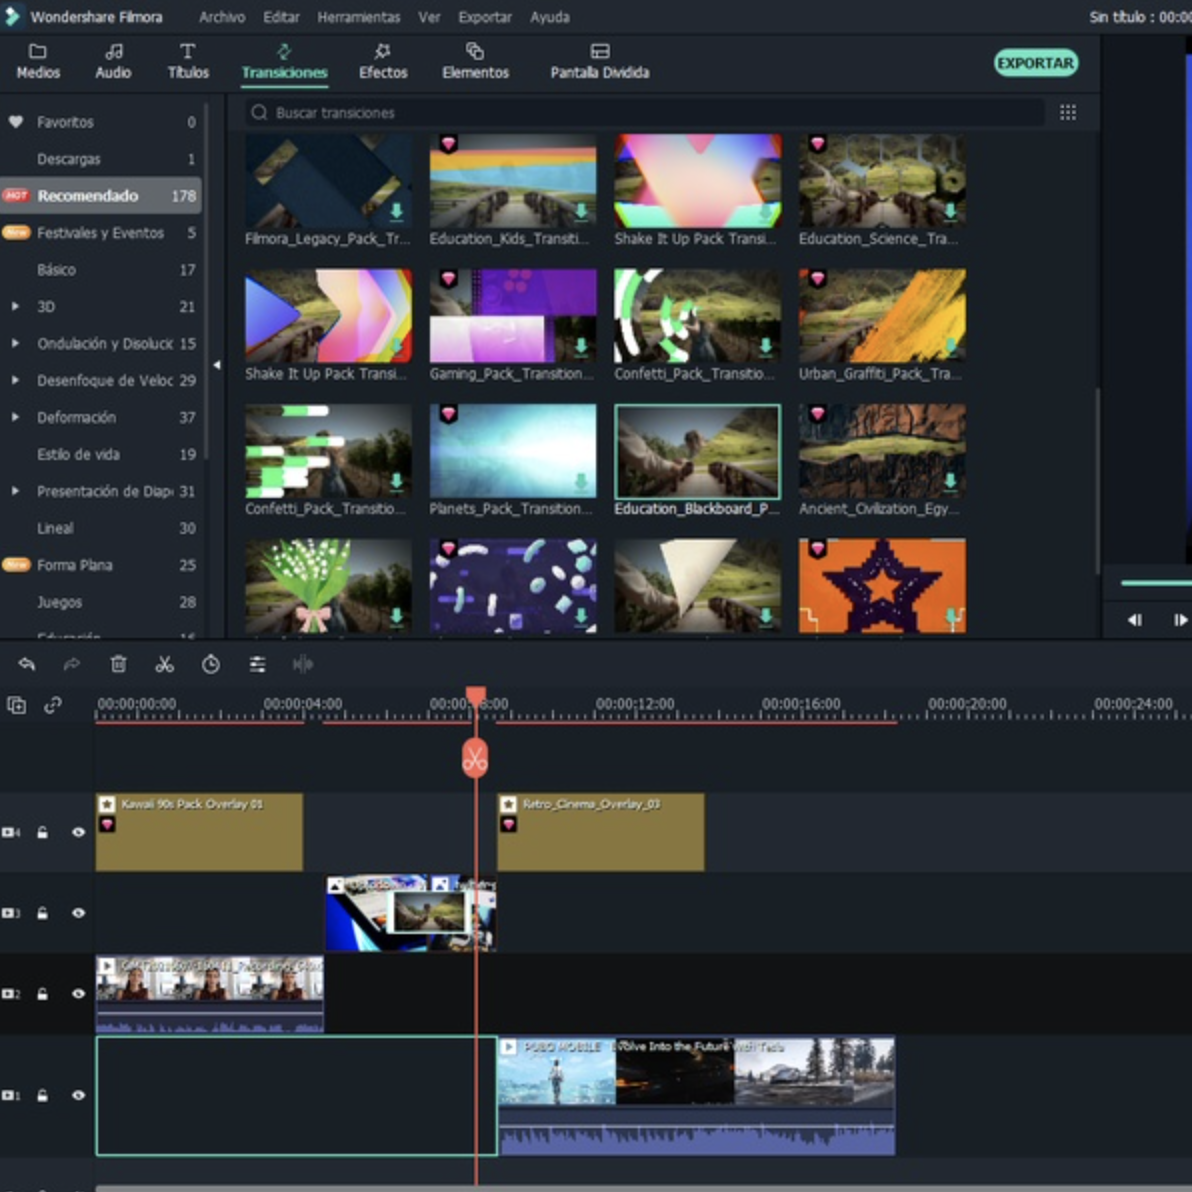The image size is (1192, 1192).
Task: Toggle the timeline link icon
Action: [x=53, y=705]
